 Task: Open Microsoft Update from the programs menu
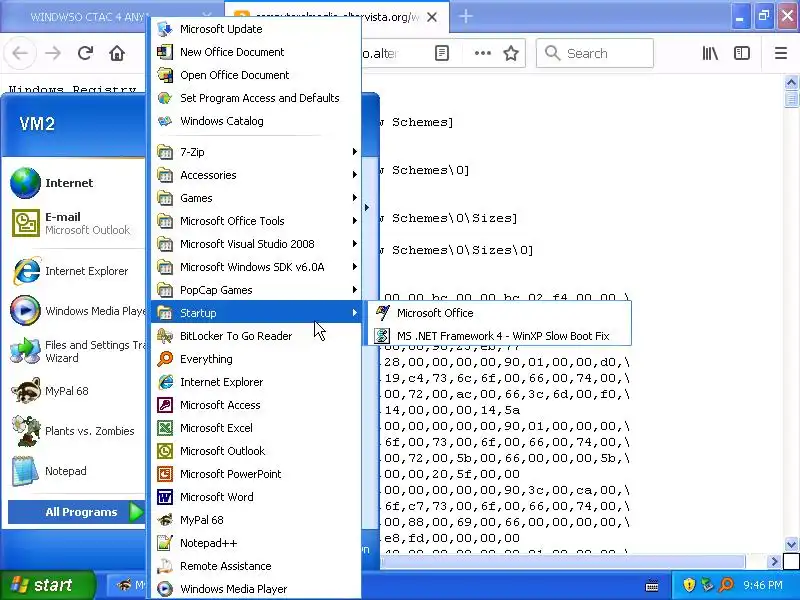pyautogui.click(x=256, y=29)
